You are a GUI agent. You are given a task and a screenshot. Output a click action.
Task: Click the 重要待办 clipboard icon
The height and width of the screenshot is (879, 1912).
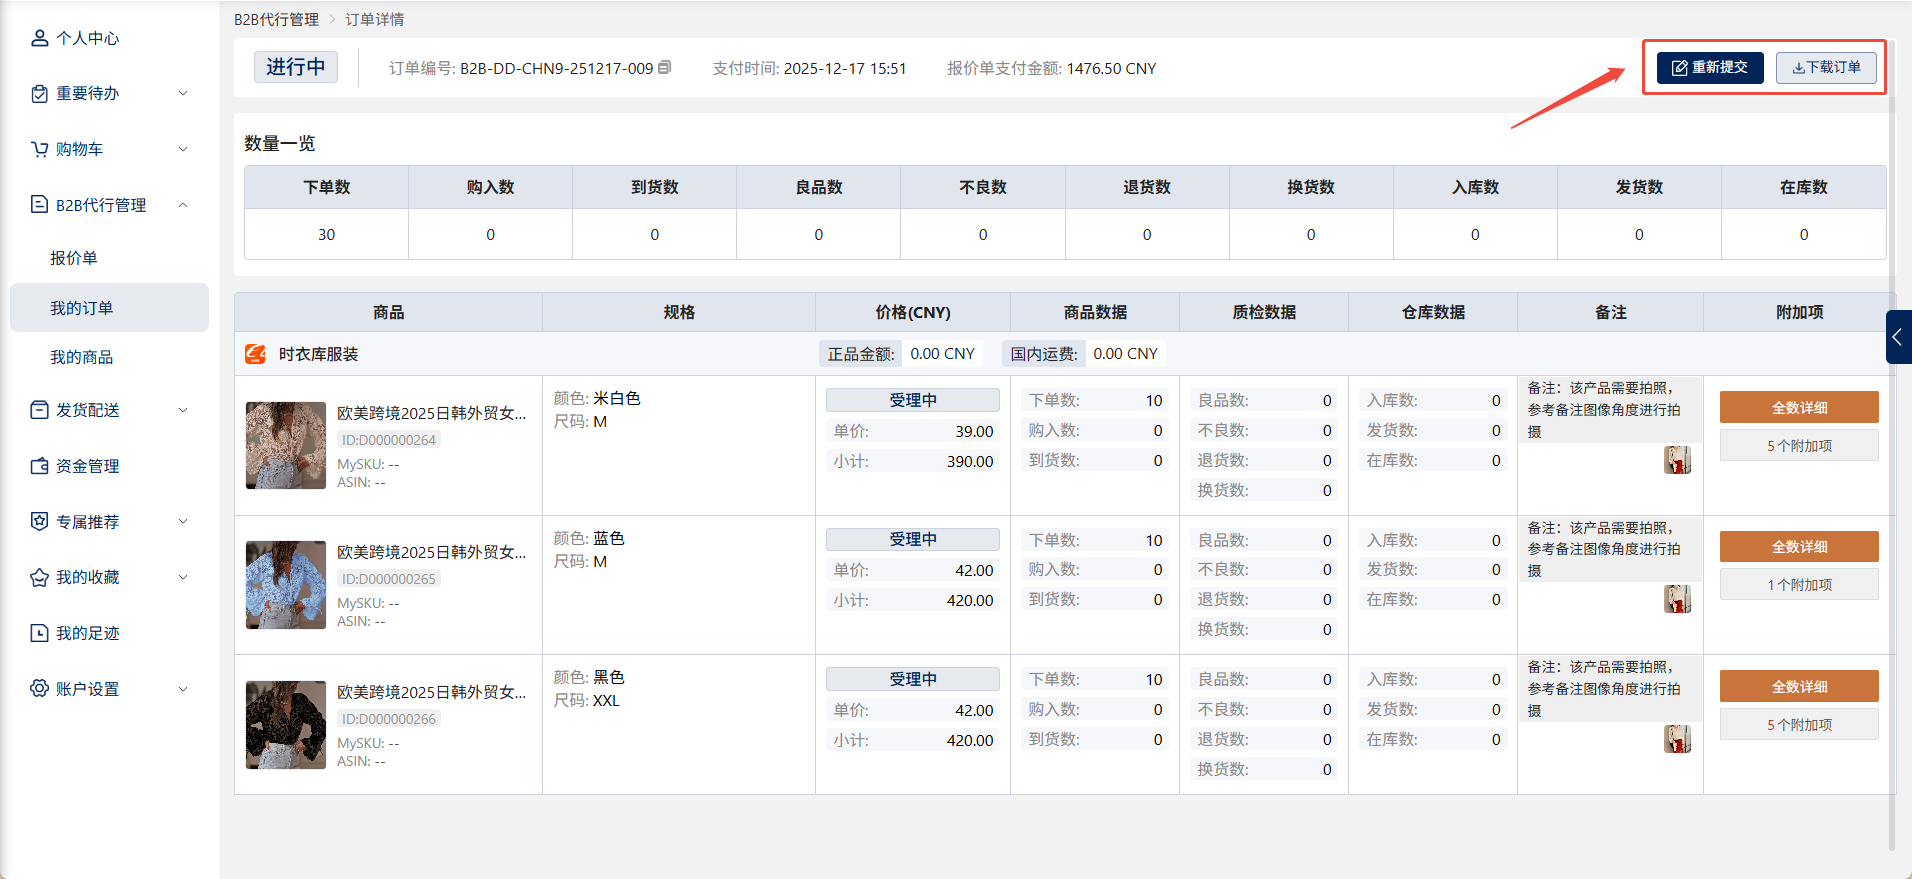(39, 93)
